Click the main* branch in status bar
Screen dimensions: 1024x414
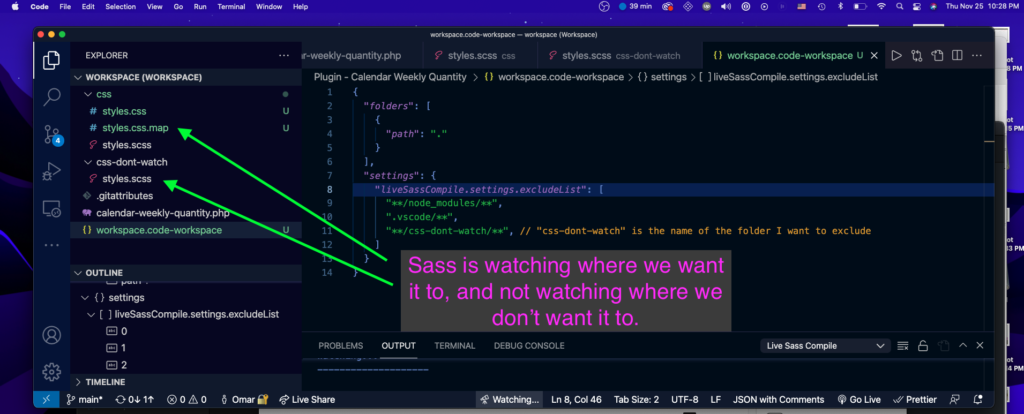pyautogui.click(x=85, y=400)
